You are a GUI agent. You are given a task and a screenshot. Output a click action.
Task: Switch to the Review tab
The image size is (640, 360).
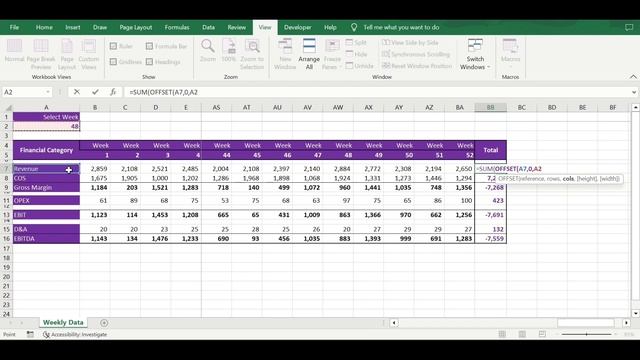tap(237, 27)
